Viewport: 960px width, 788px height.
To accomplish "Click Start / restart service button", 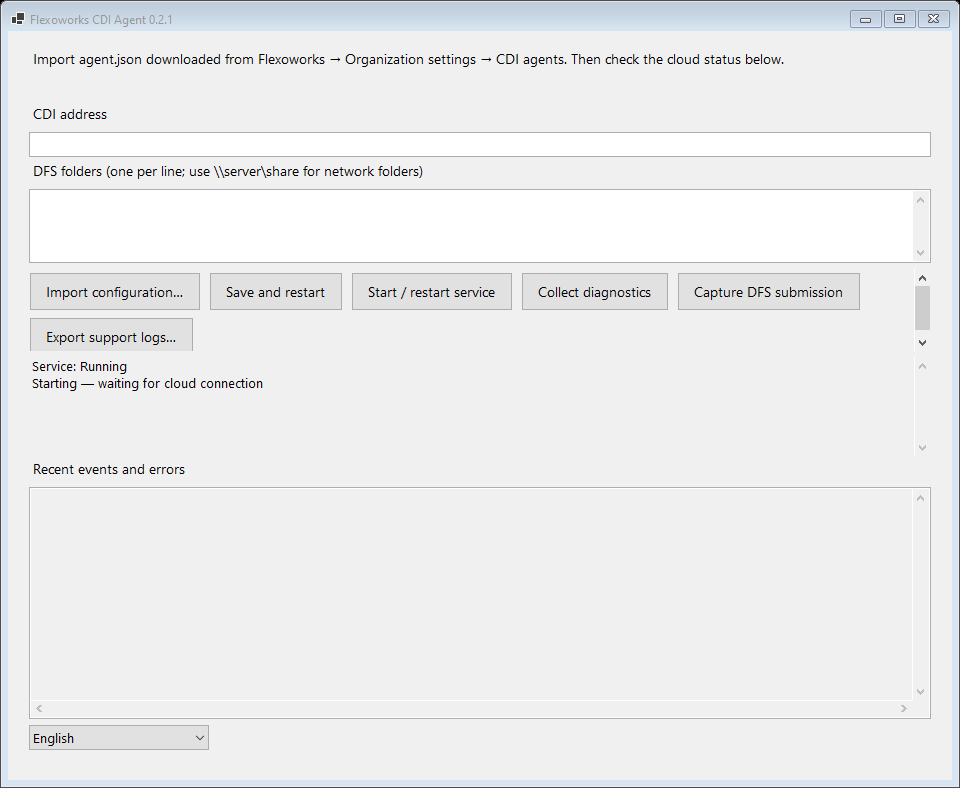I will click(432, 292).
